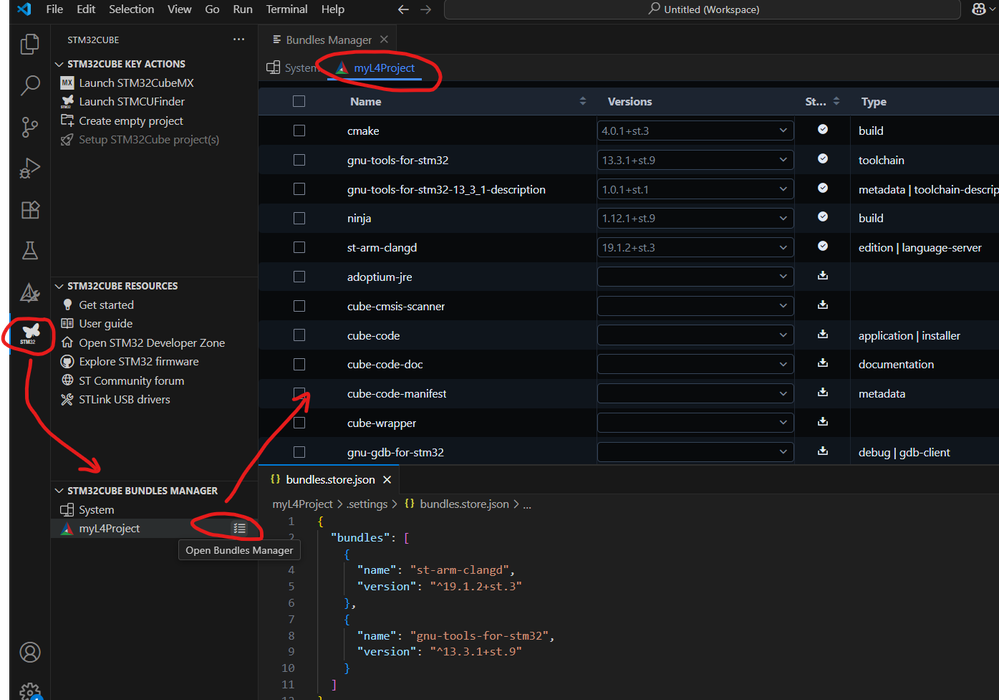
Task: Open cmake version dropdown 4.0.1+st.3
Action: pyautogui.click(x=695, y=131)
